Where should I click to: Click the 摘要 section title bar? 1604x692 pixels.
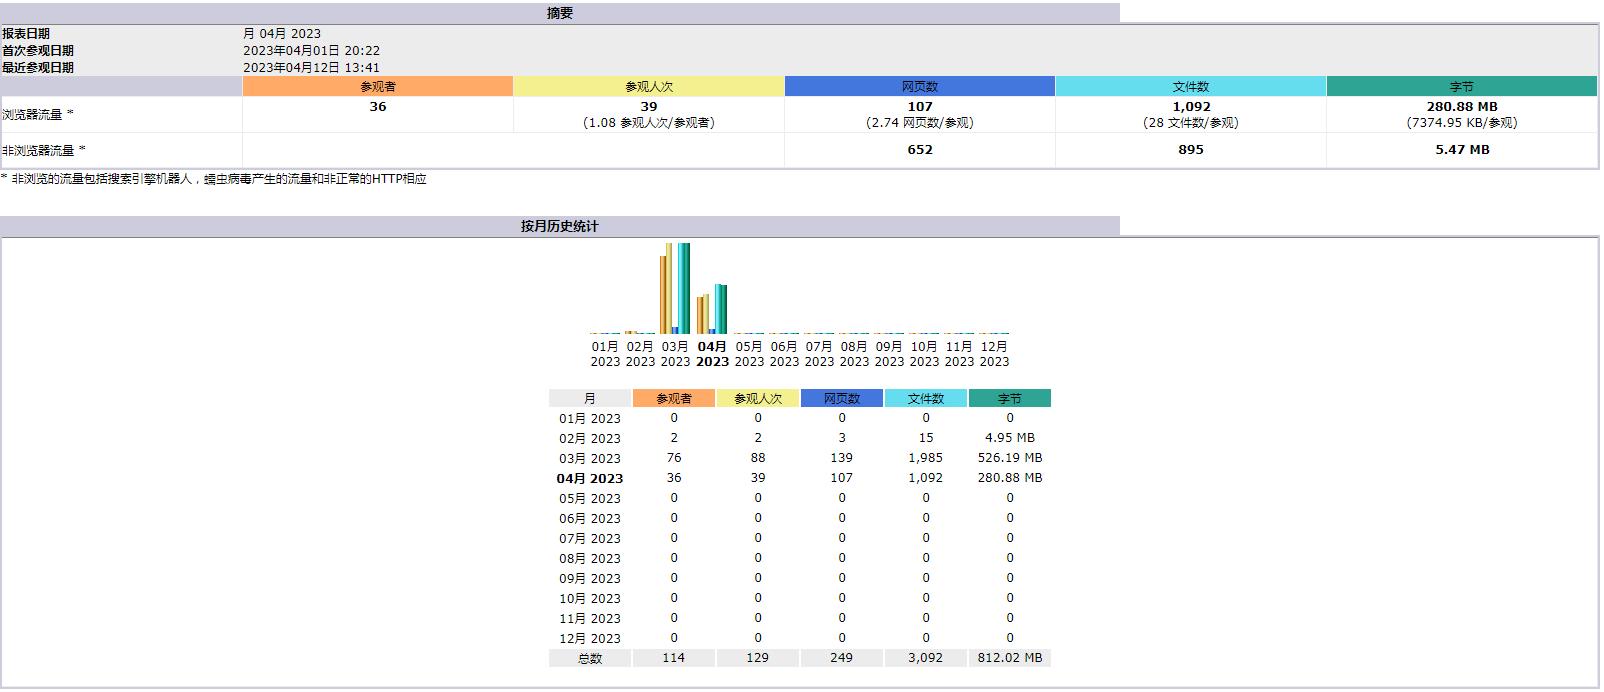(x=560, y=13)
